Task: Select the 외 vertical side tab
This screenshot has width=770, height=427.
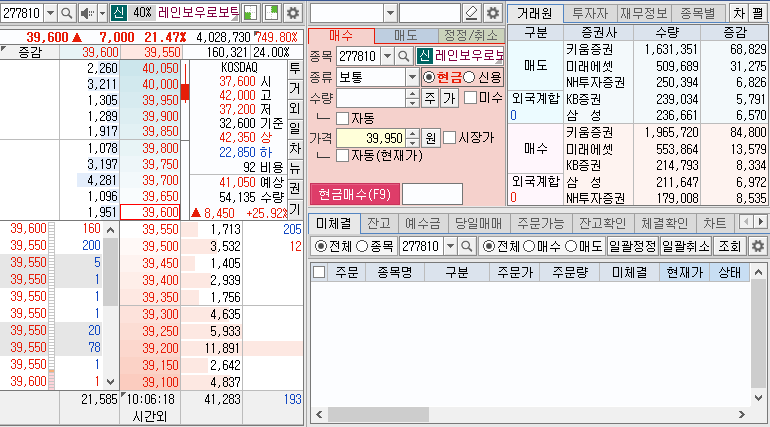Action: [x=295, y=108]
